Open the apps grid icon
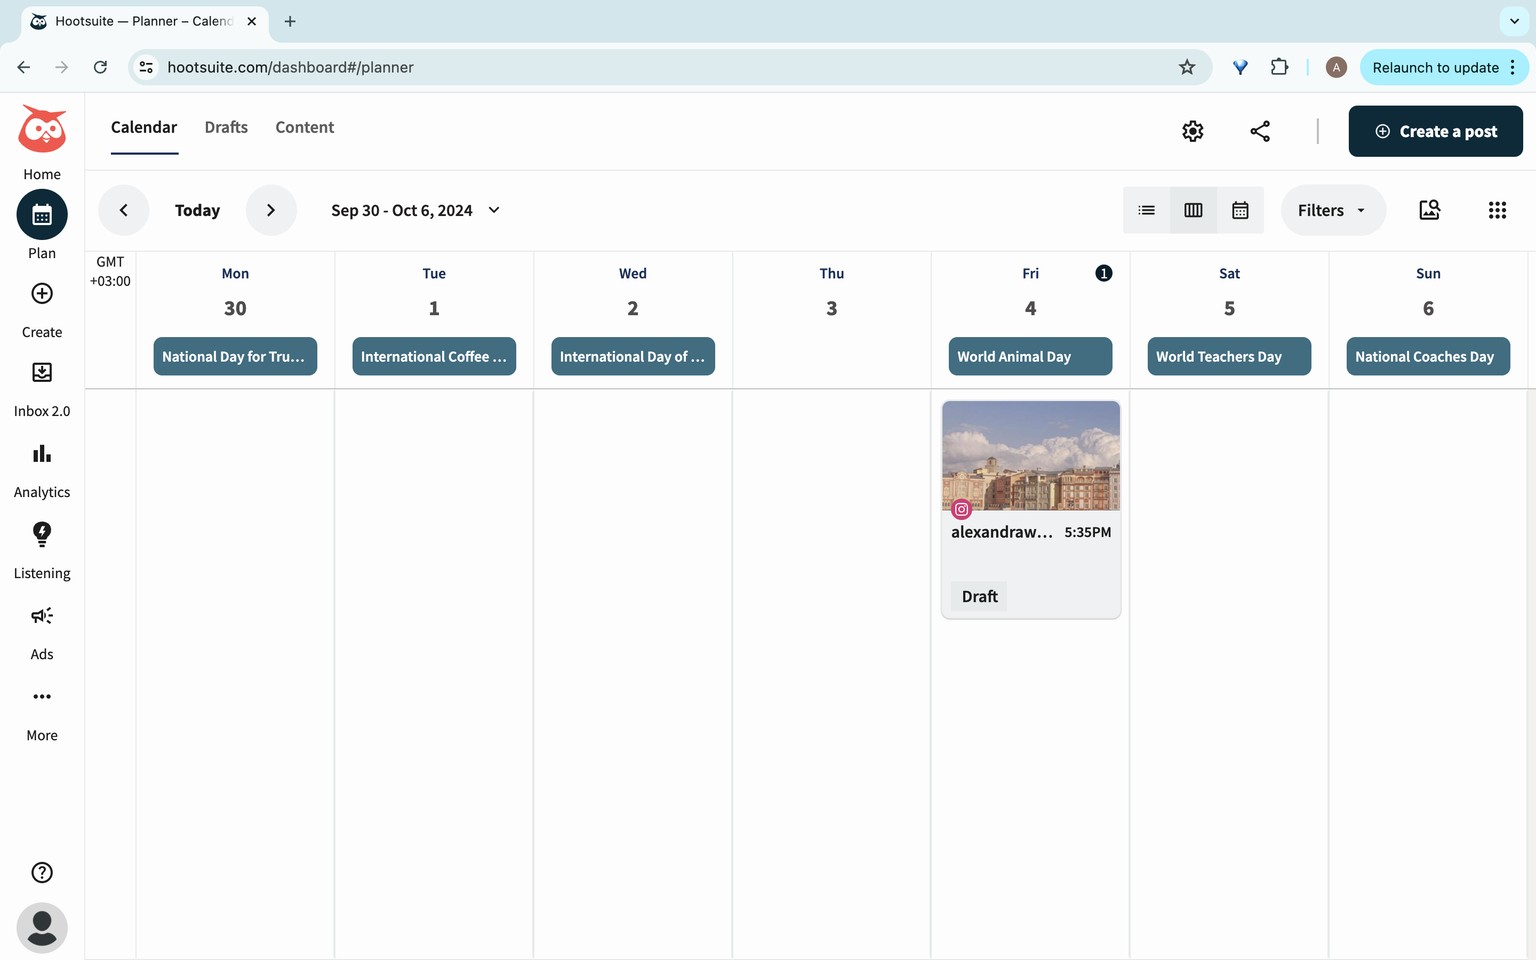This screenshot has height=960, width=1536. [1497, 210]
